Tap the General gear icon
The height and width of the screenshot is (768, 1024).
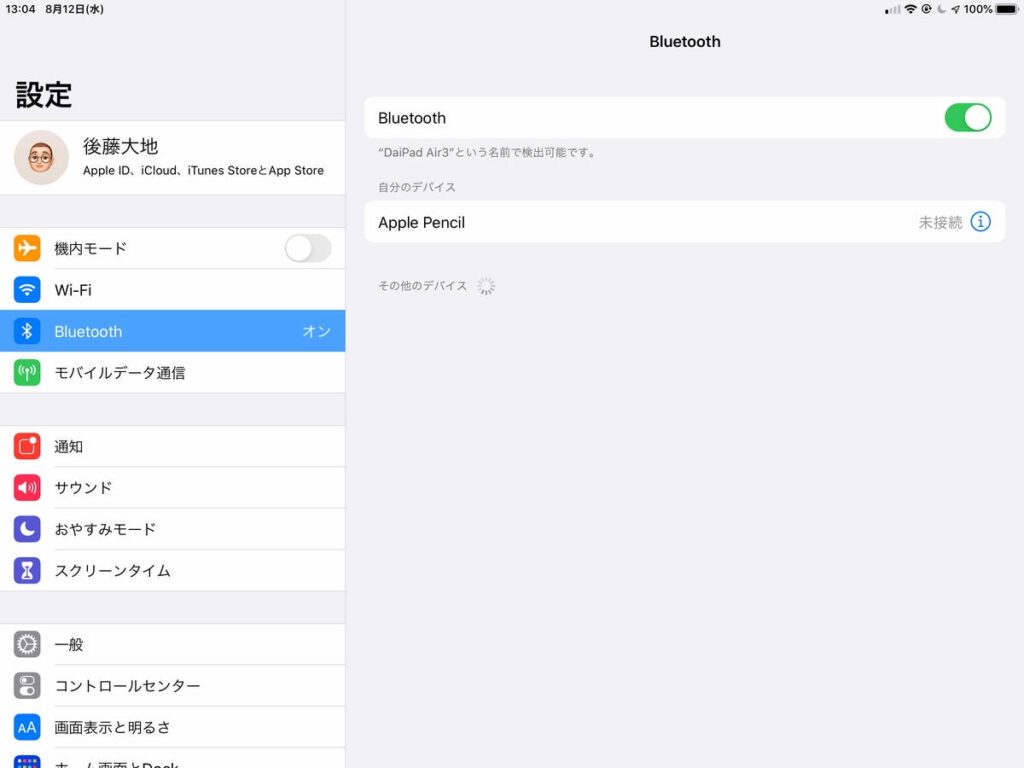(x=27, y=645)
